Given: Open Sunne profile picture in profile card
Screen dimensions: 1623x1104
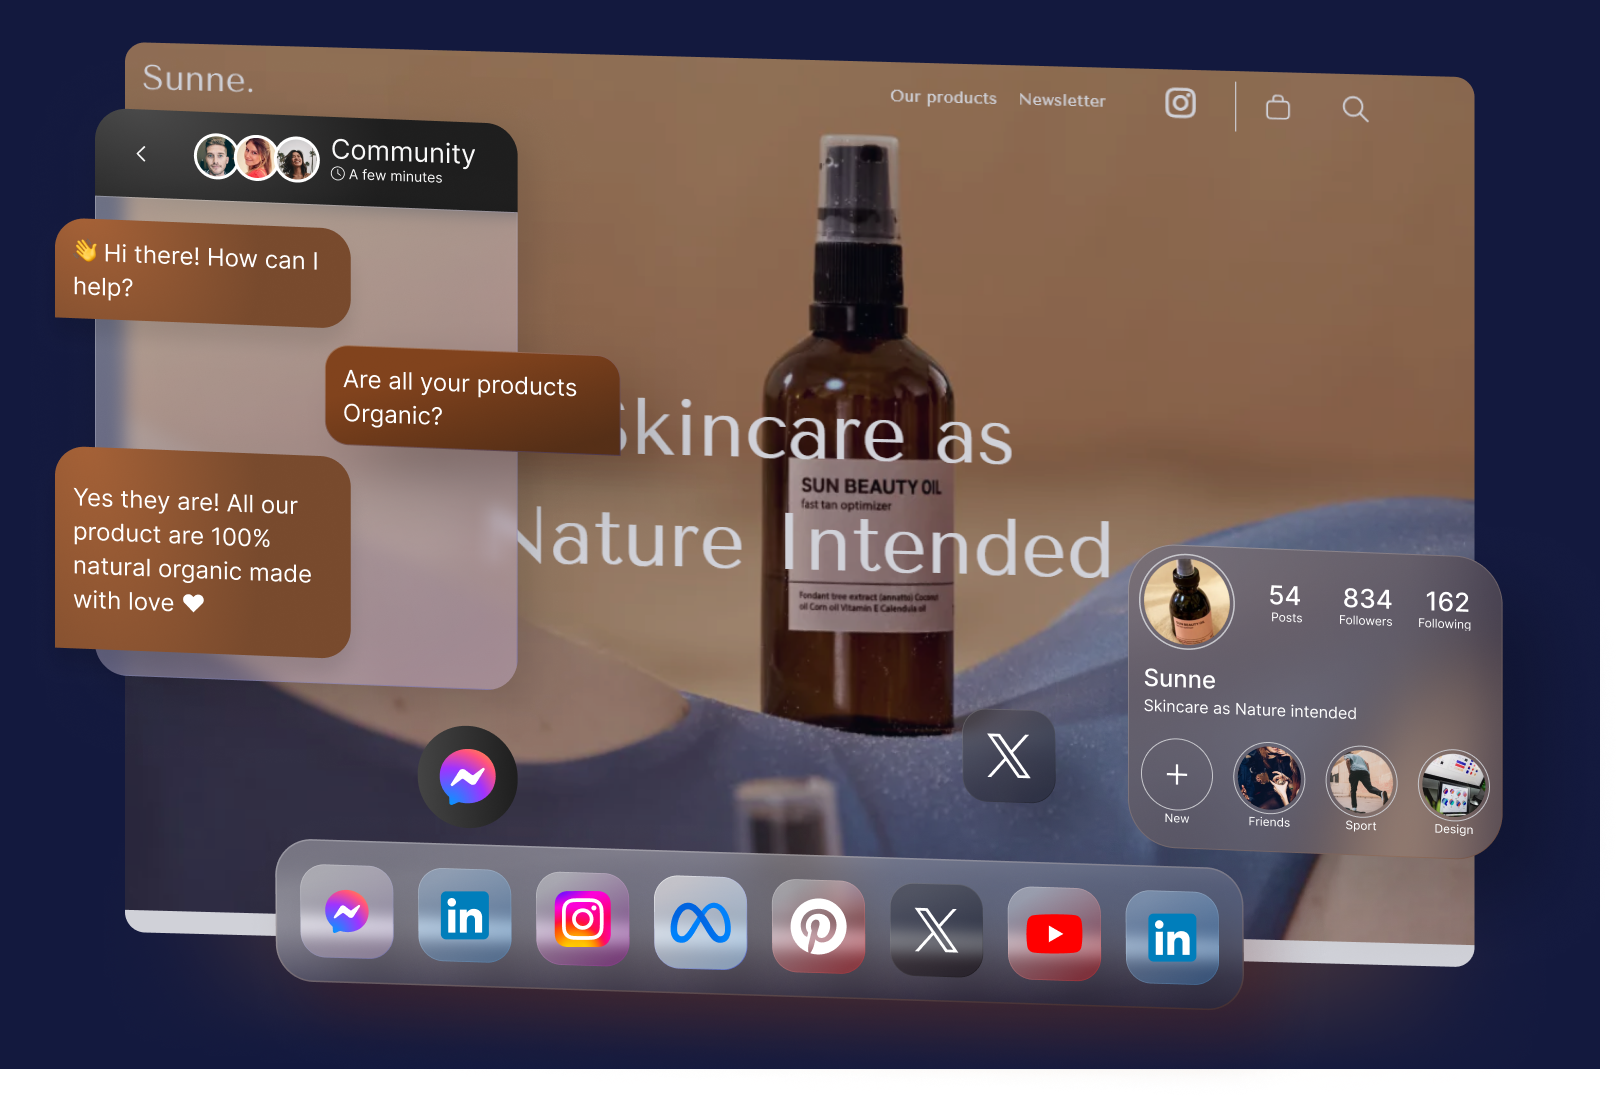Looking at the screenshot, I should [1187, 603].
